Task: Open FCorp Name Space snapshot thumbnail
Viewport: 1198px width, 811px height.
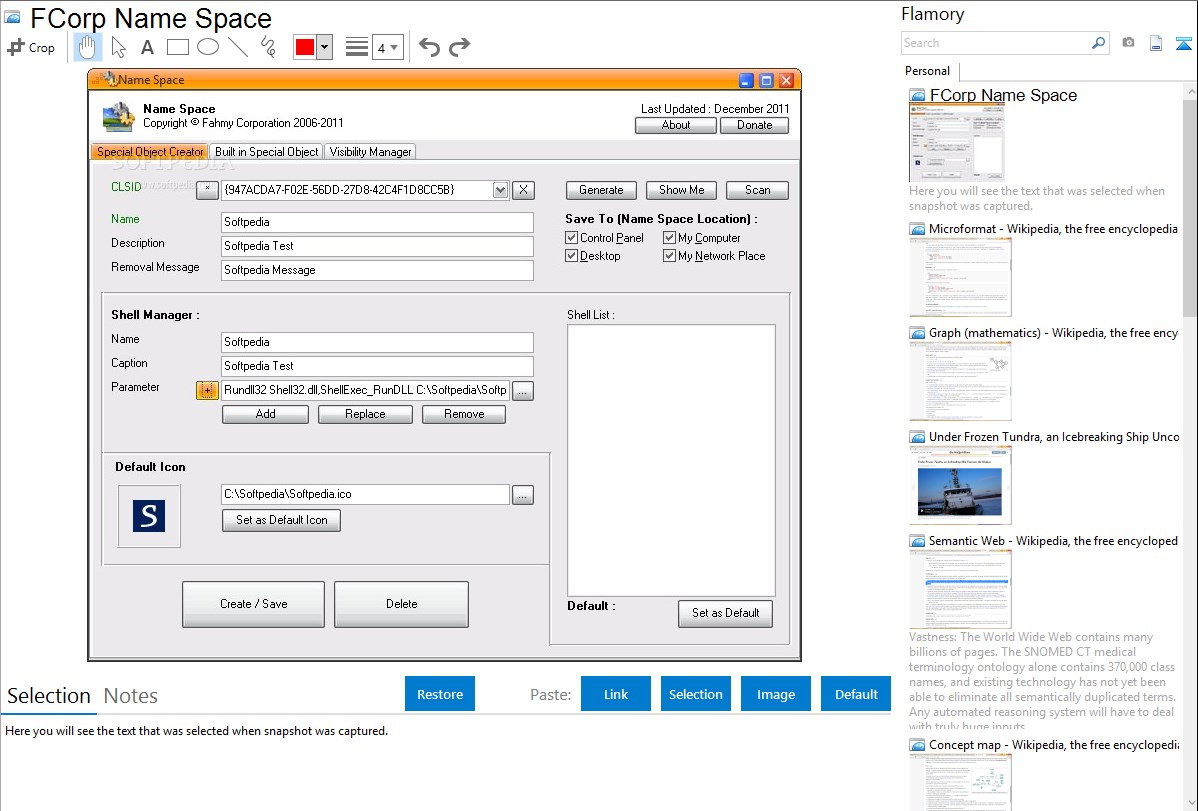Action: (957, 143)
